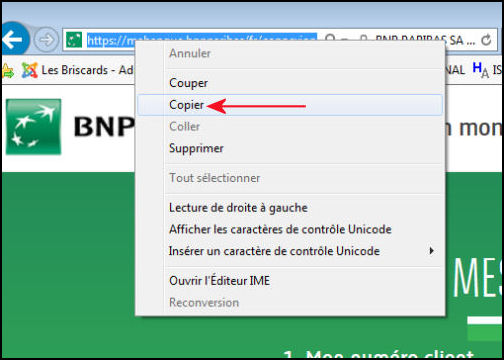Click the BNP PARIBAS SA certificate label
This screenshot has width=504, height=360.
pos(425,40)
